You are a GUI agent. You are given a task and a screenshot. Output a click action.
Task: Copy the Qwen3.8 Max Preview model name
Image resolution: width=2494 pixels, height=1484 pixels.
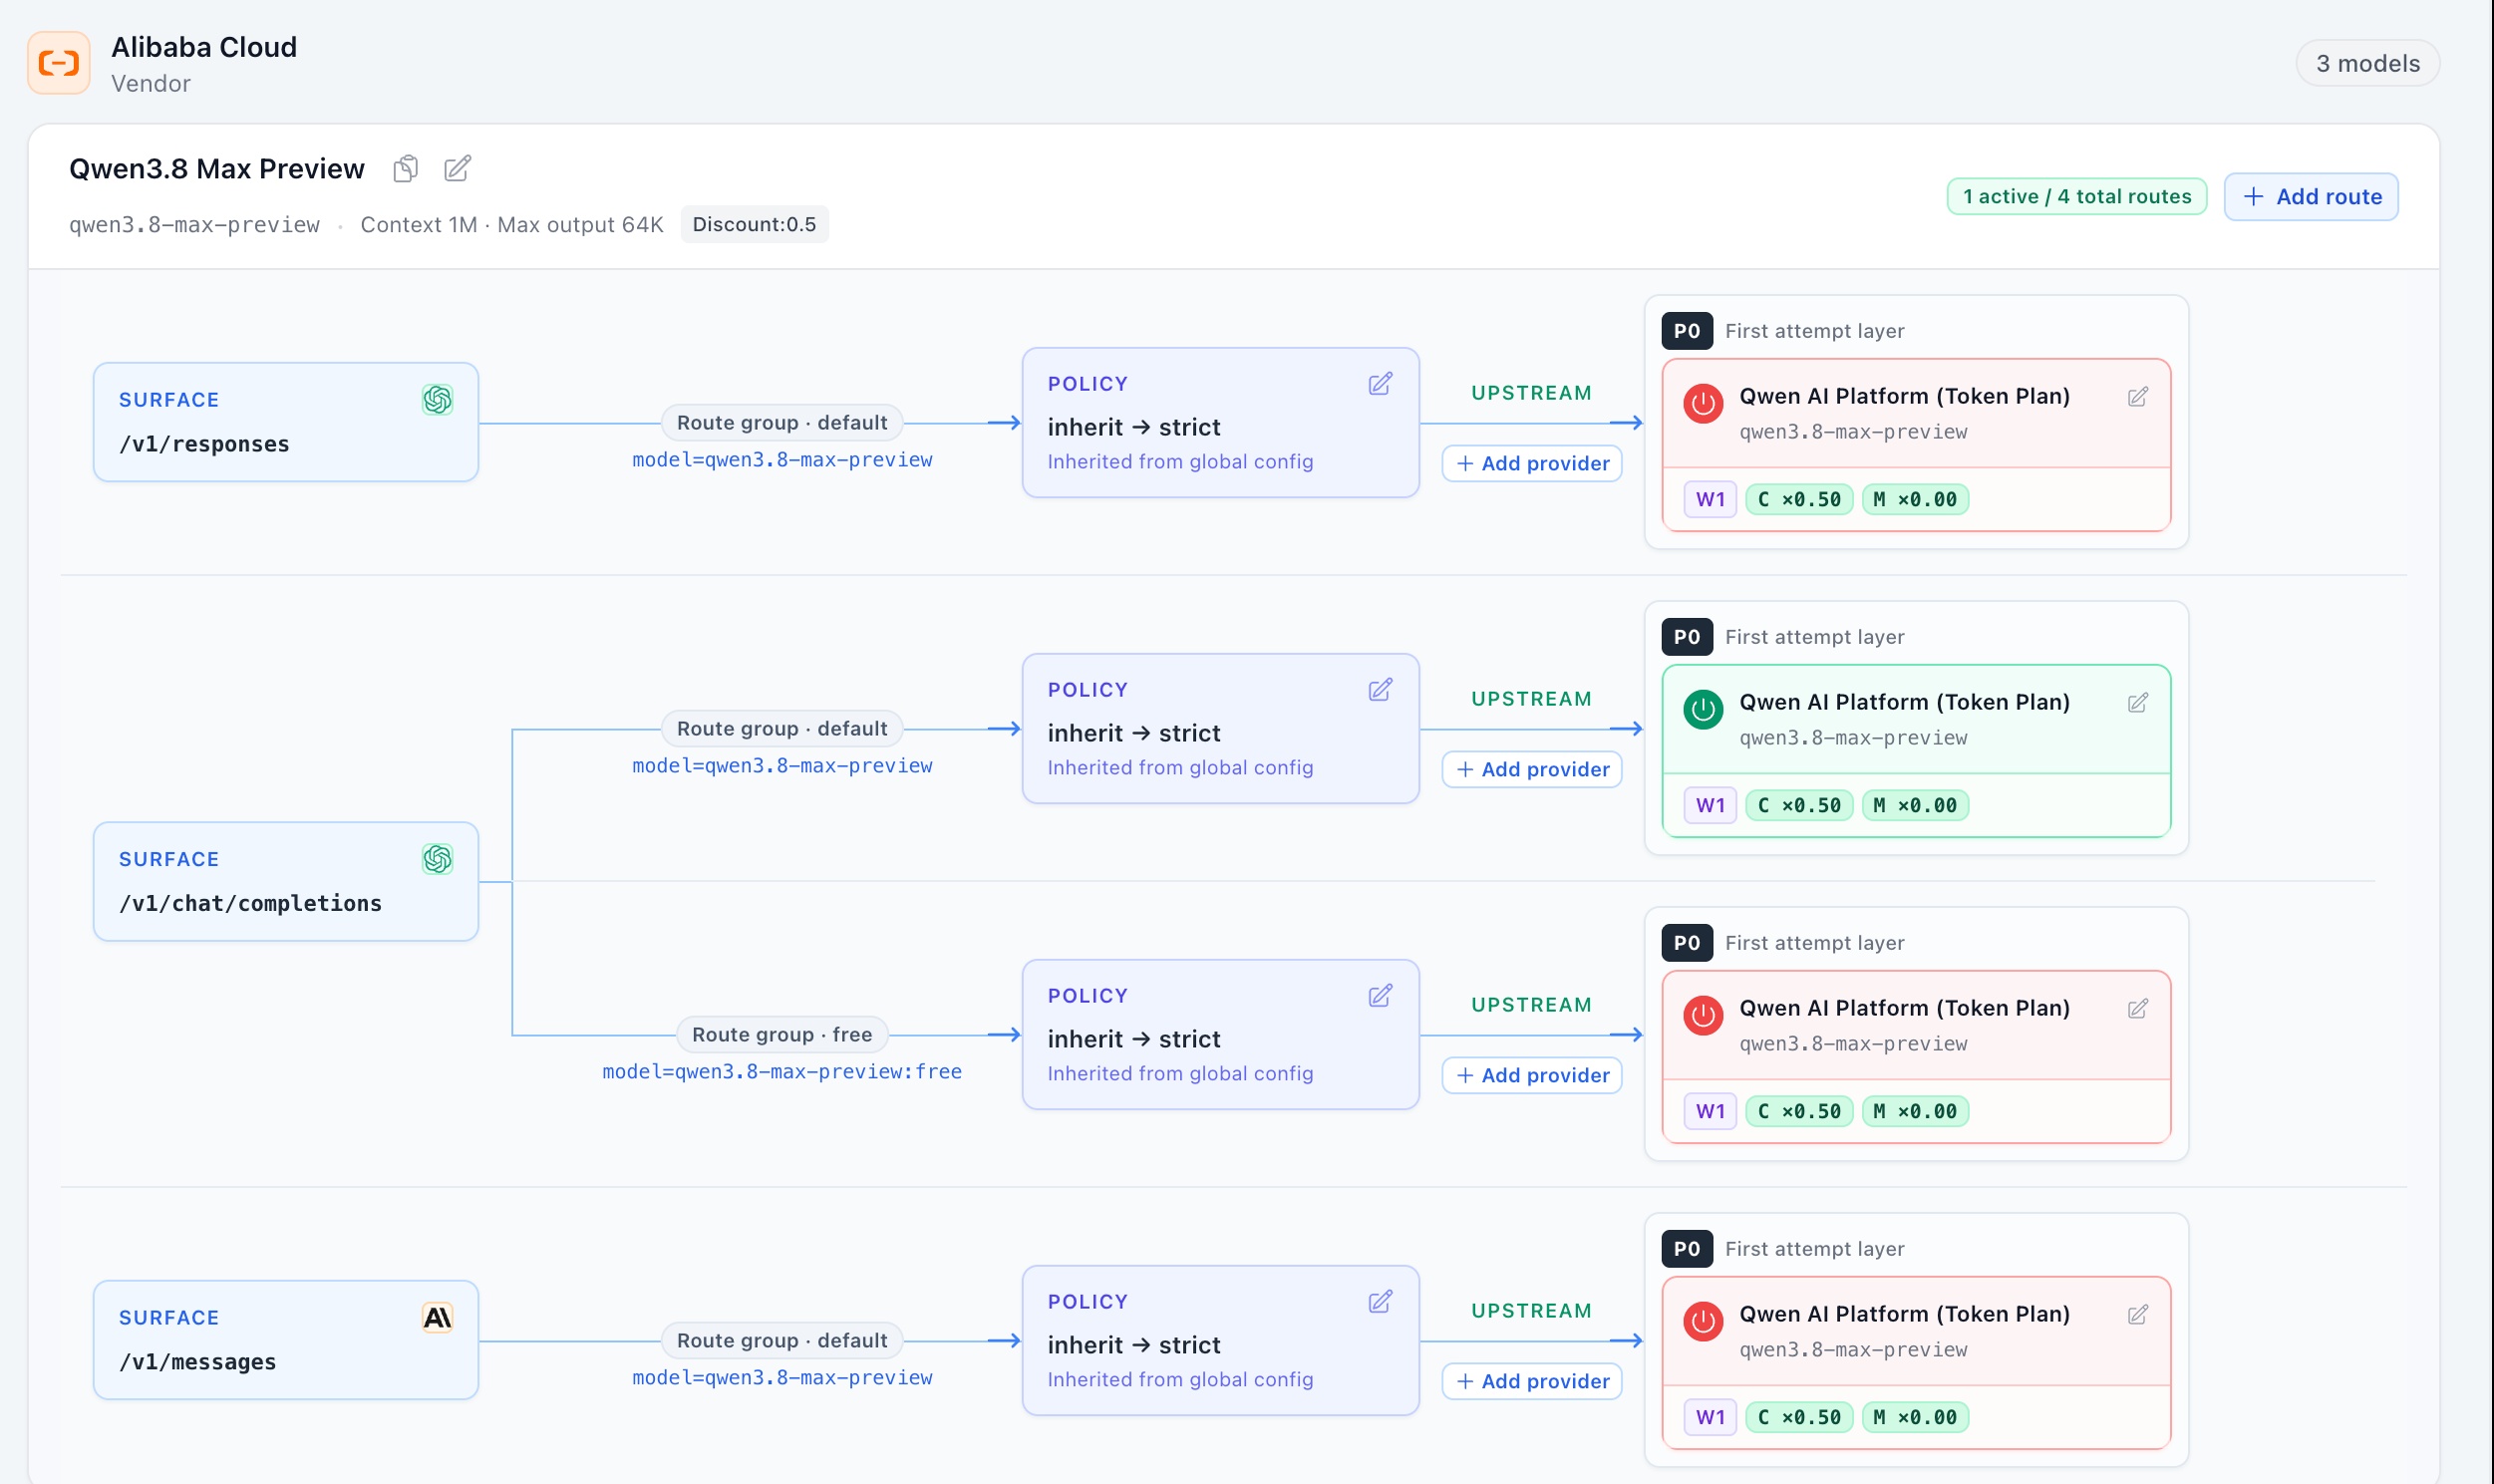[x=405, y=169]
